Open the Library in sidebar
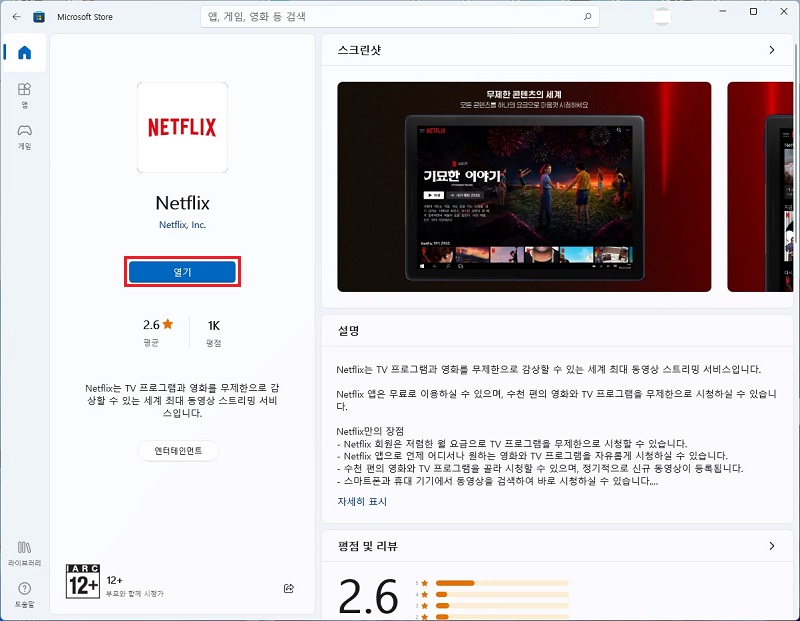The width and height of the screenshot is (800, 621). pos(24,553)
